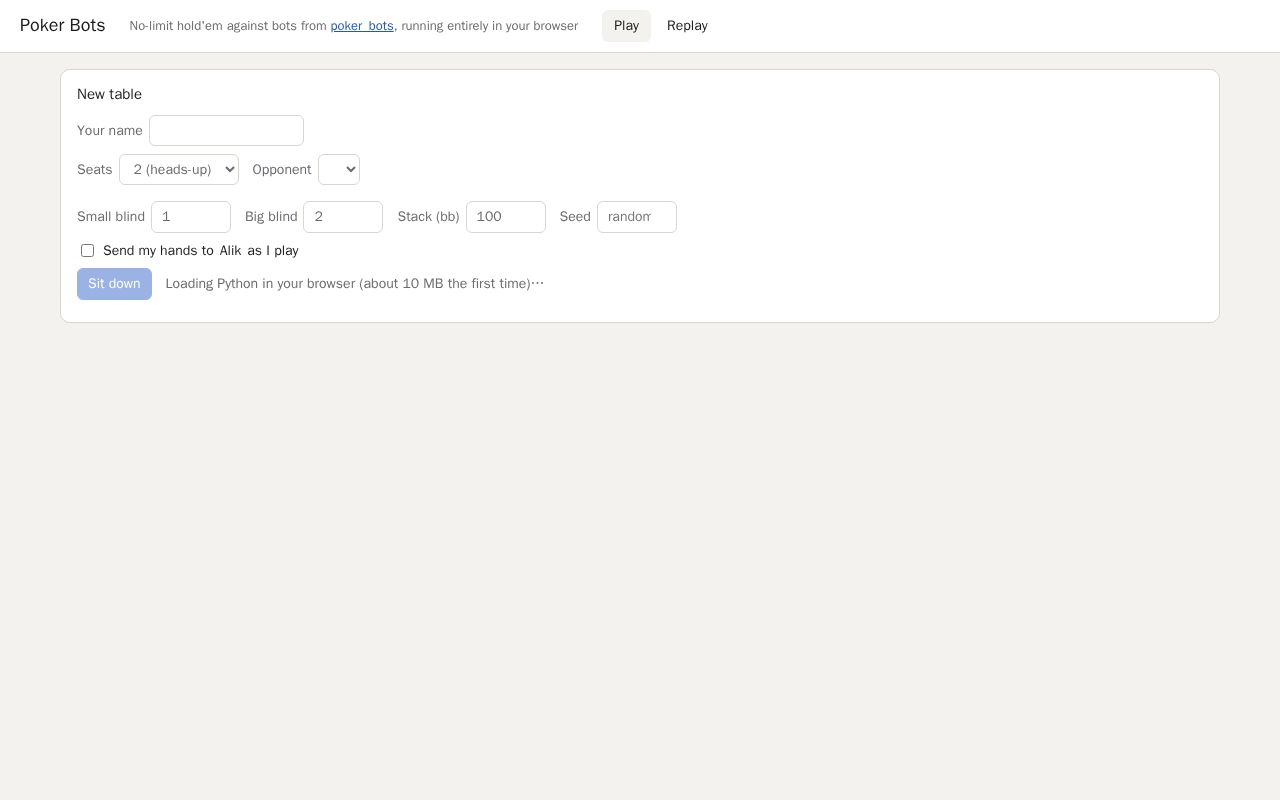
Task: Click the Alik recipient name
Action: tap(231, 251)
